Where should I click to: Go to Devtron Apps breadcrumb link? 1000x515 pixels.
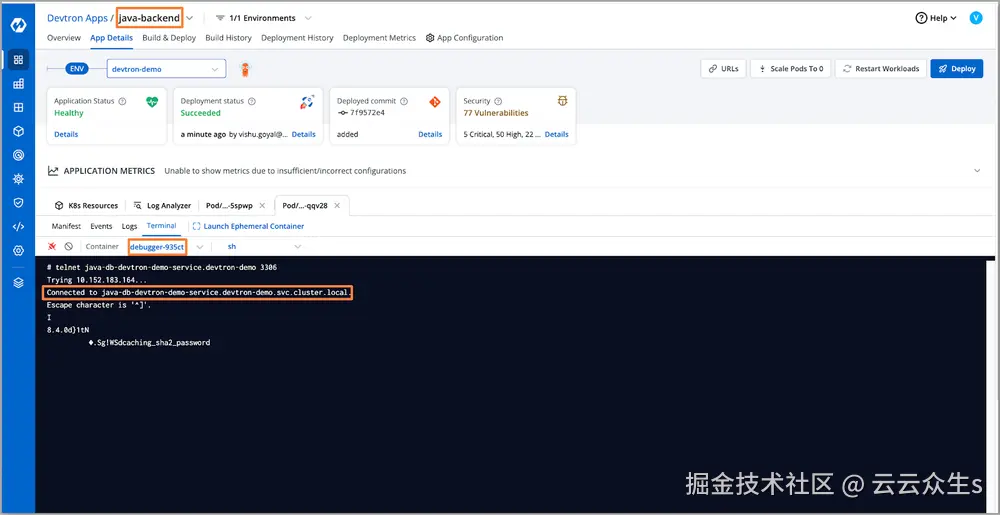77,18
